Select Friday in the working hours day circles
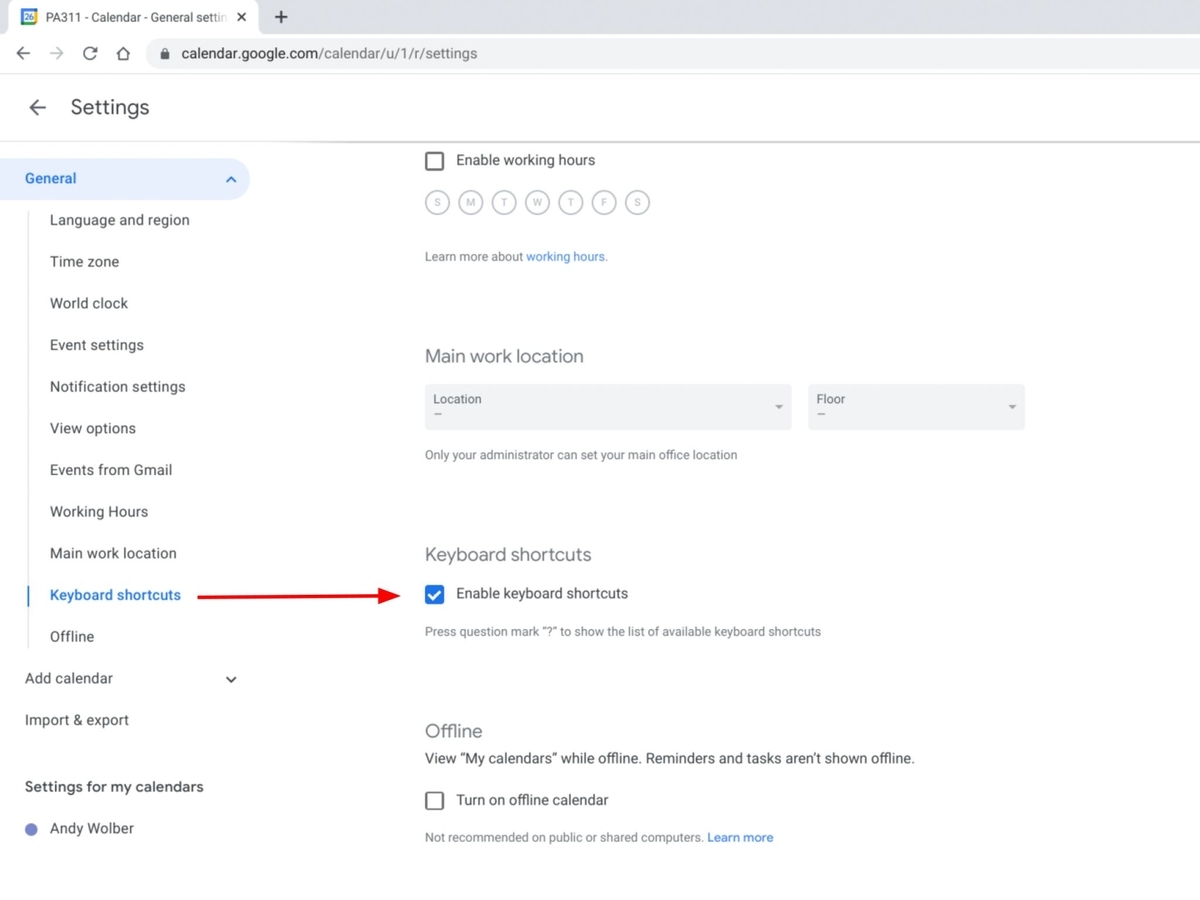The image size is (1200, 900). tap(604, 202)
